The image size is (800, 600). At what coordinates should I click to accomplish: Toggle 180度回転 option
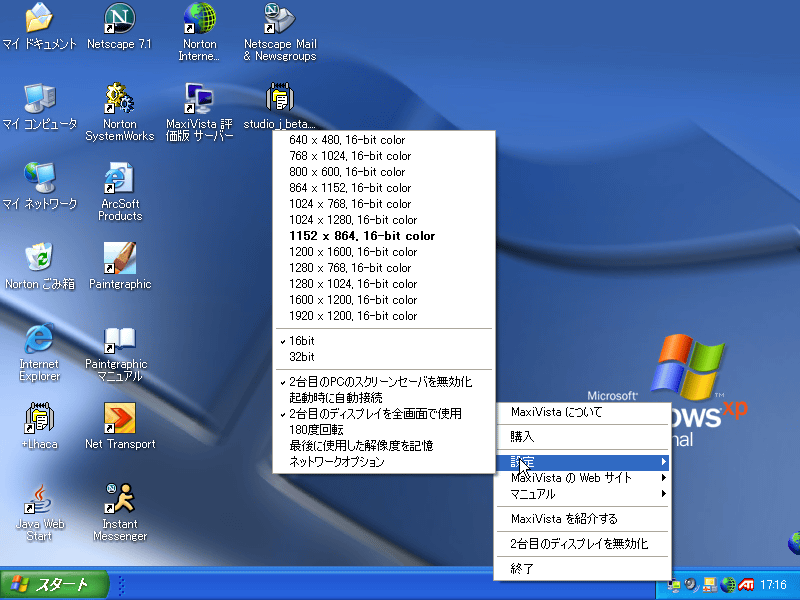[384, 430]
